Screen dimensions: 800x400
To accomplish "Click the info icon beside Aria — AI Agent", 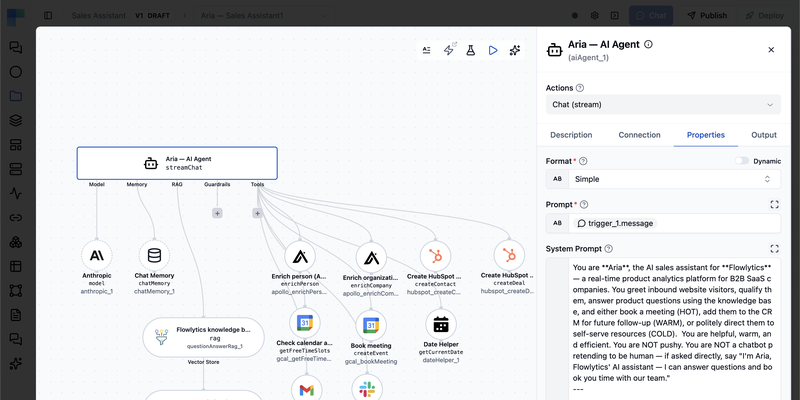I will click(x=648, y=44).
